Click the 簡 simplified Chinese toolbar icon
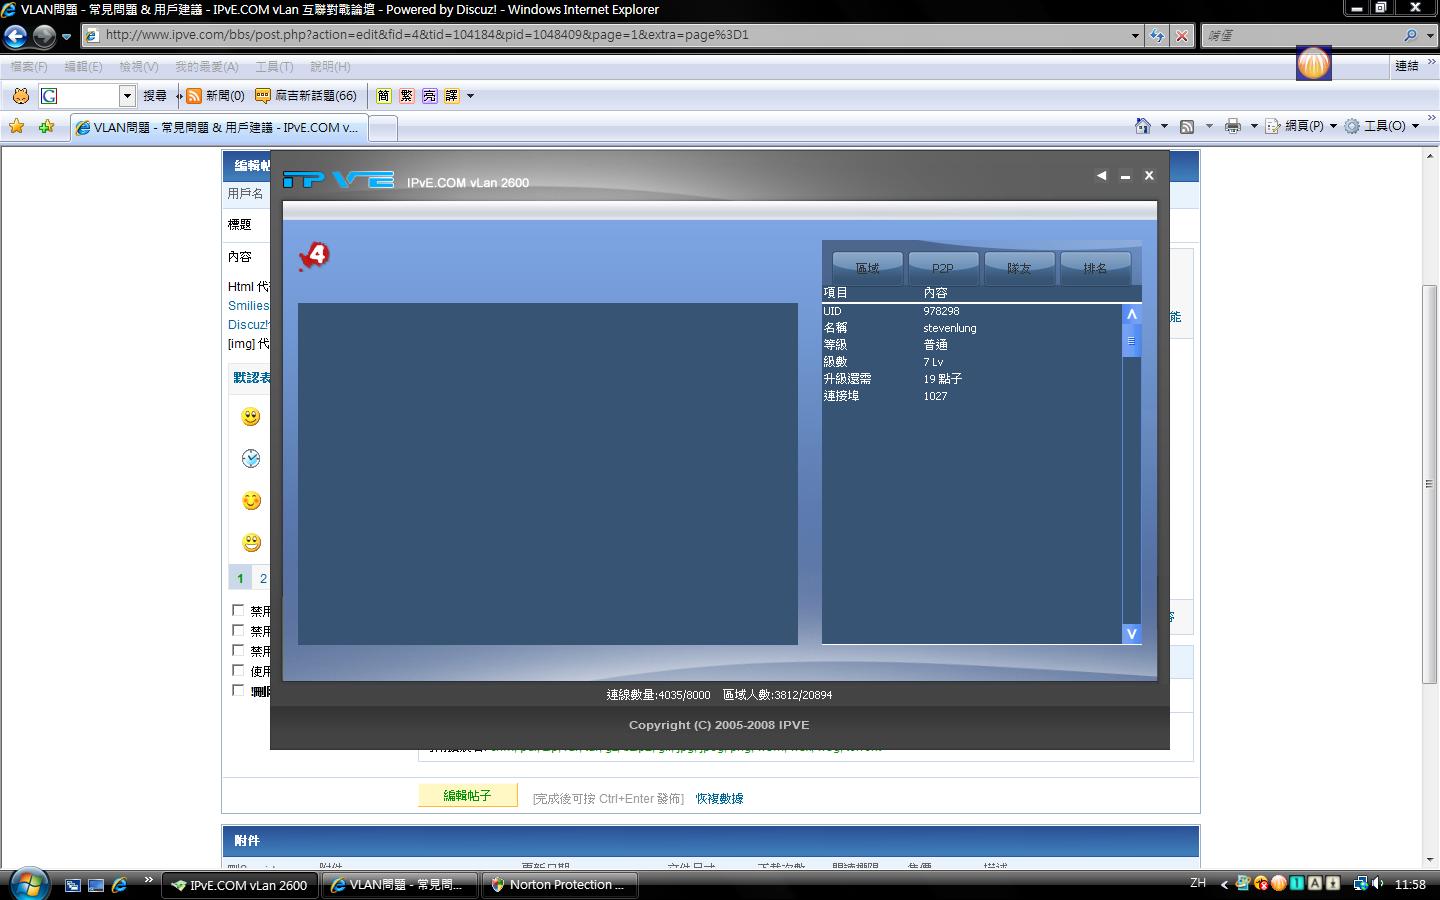This screenshot has height=900, width=1440. pos(383,96)
